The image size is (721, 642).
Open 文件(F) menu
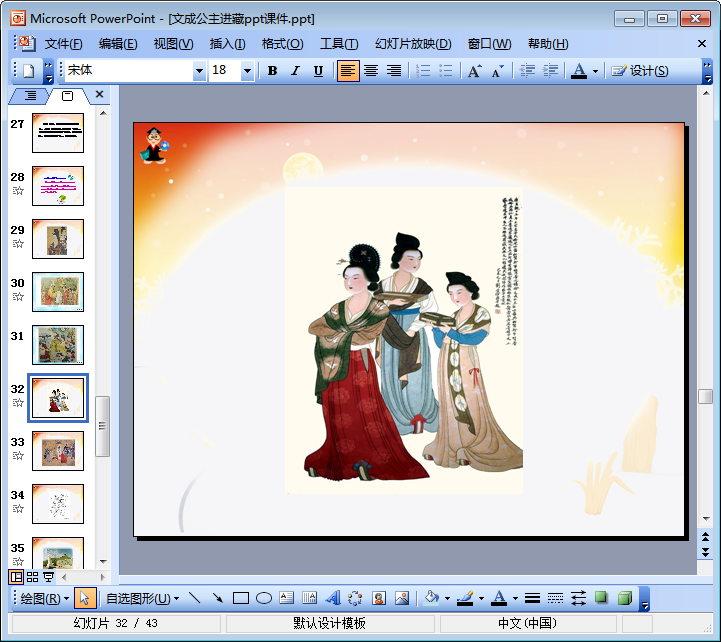click(63, 44)
